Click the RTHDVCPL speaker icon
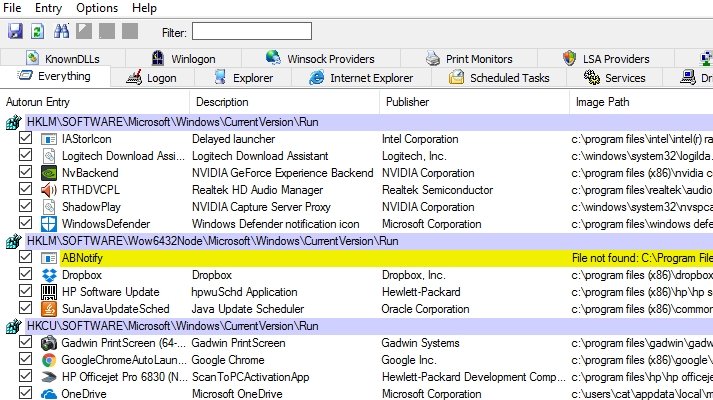The width and height of the screenshot is (713, 400). pyautogui.click(x=49, y=190)
